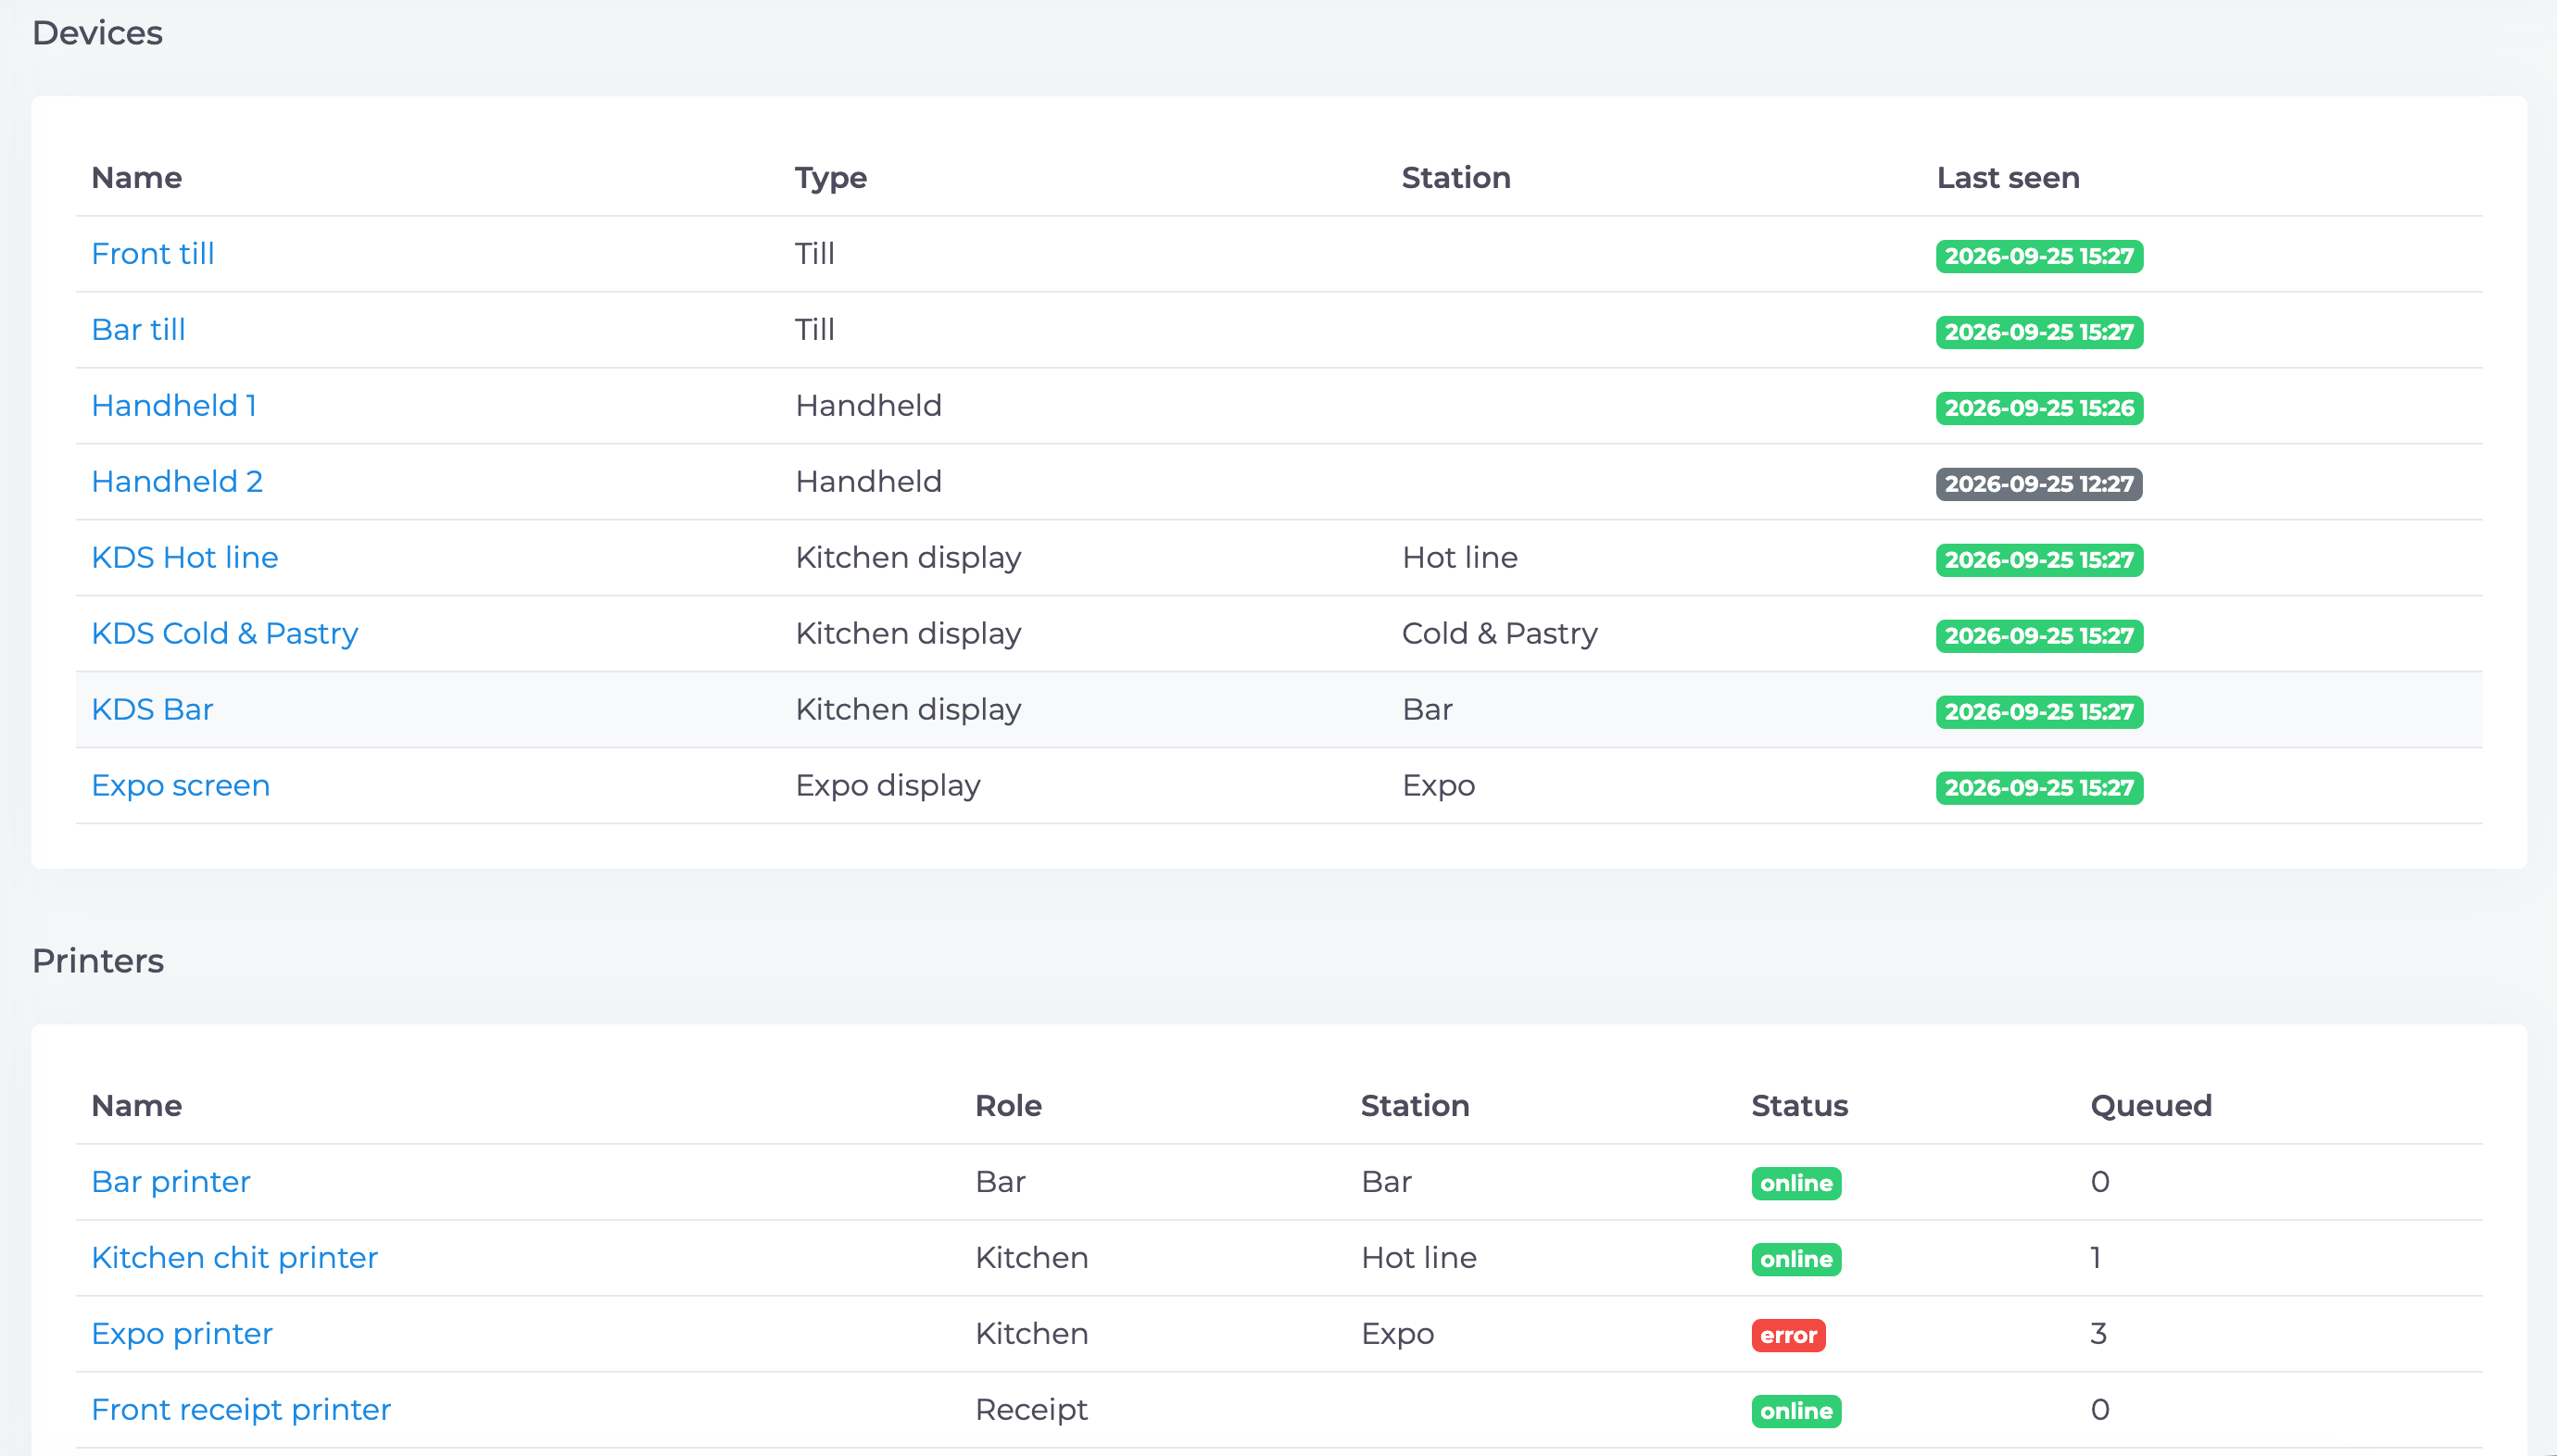Click KDS Cold & Pastry's last-seen badge
The image size is (2557, 1456).
(x=2039, y=636)
